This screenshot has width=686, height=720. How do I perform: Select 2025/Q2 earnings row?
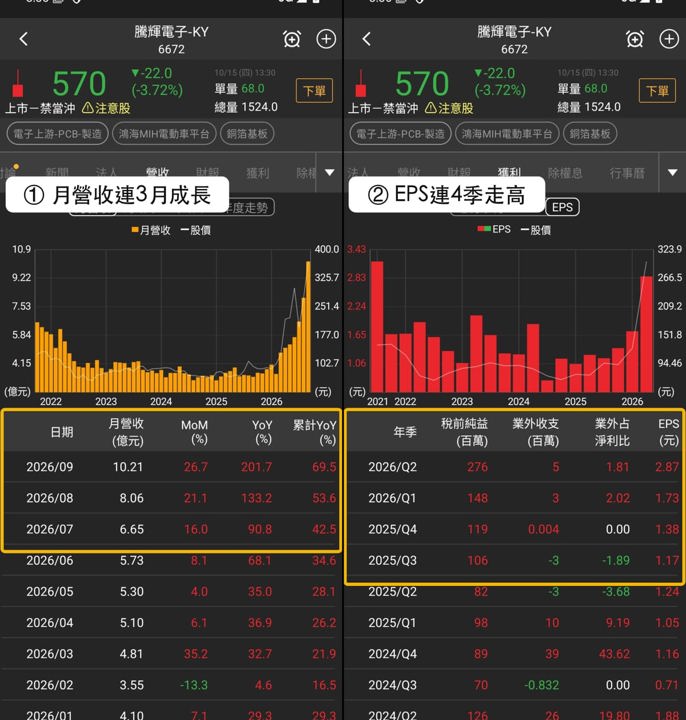pos(514,591)
